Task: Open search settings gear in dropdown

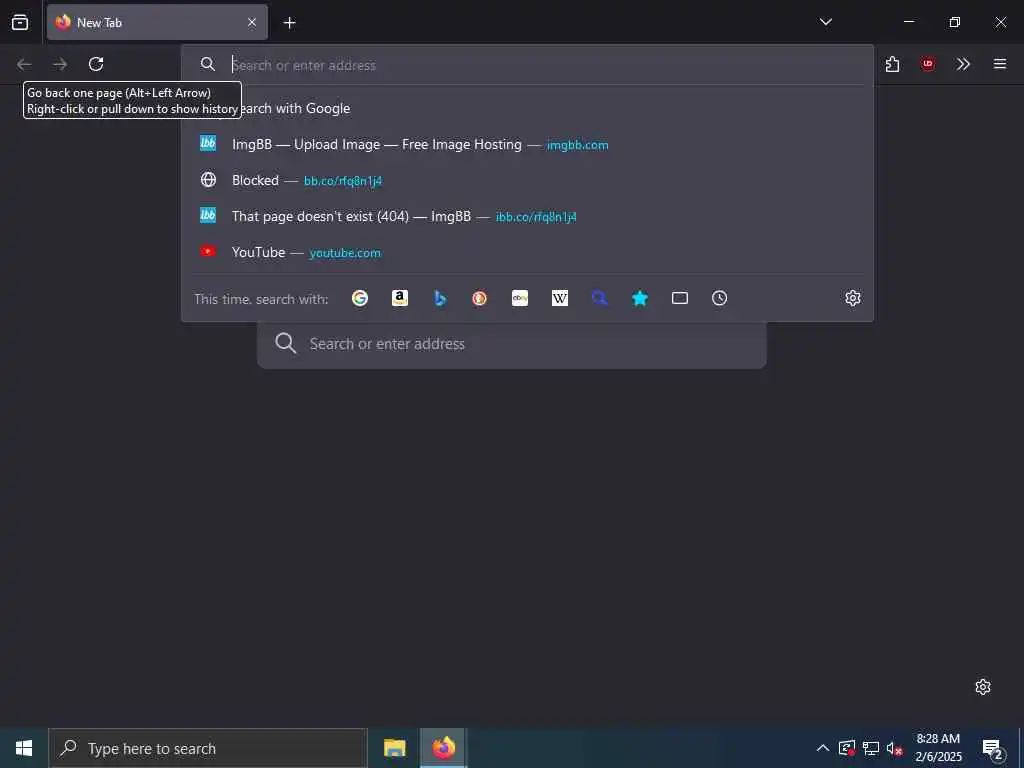Action: pyautogui.click(x=853, y=298)
